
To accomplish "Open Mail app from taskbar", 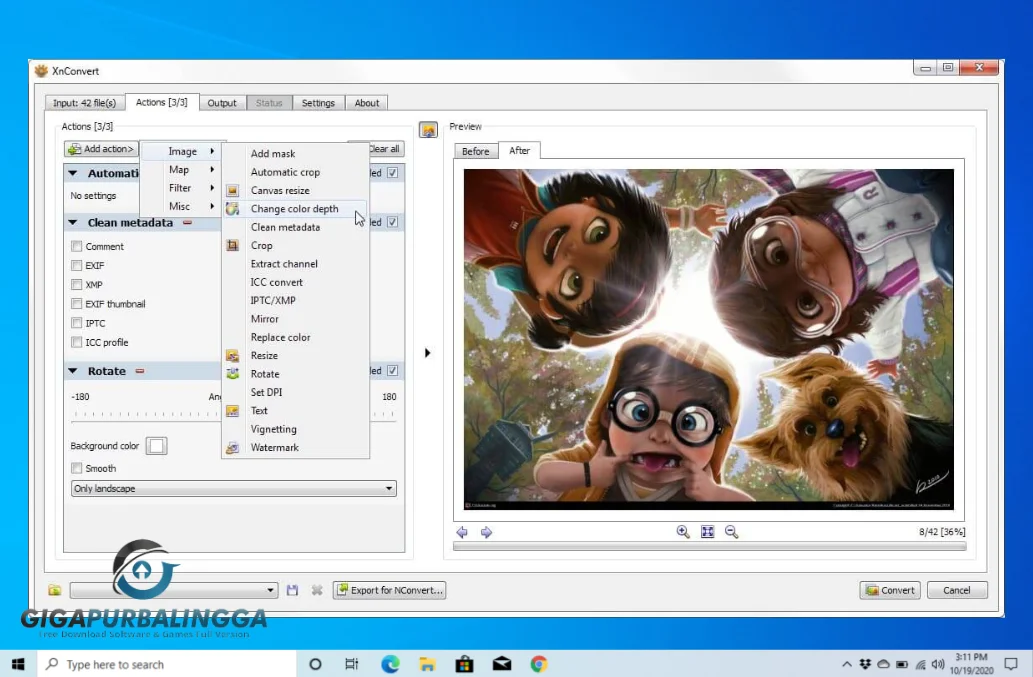I will 502,664.
